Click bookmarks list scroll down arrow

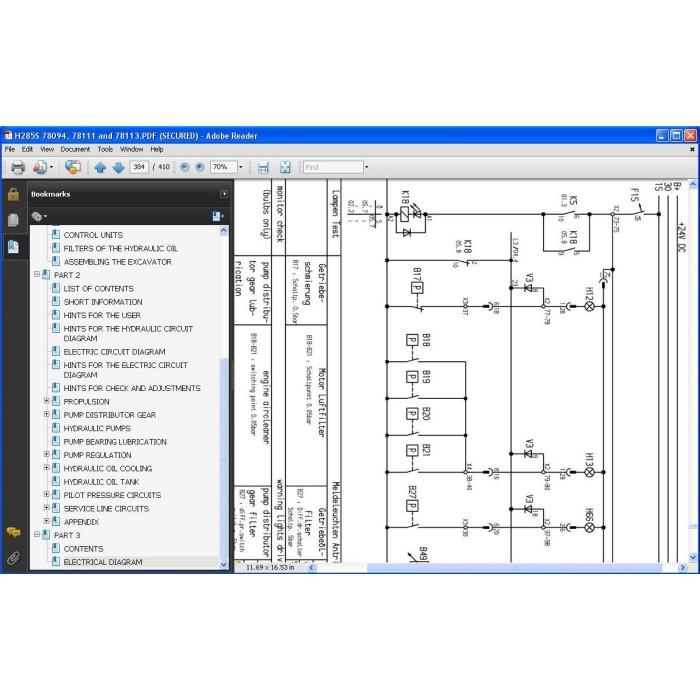coord(224,565)
